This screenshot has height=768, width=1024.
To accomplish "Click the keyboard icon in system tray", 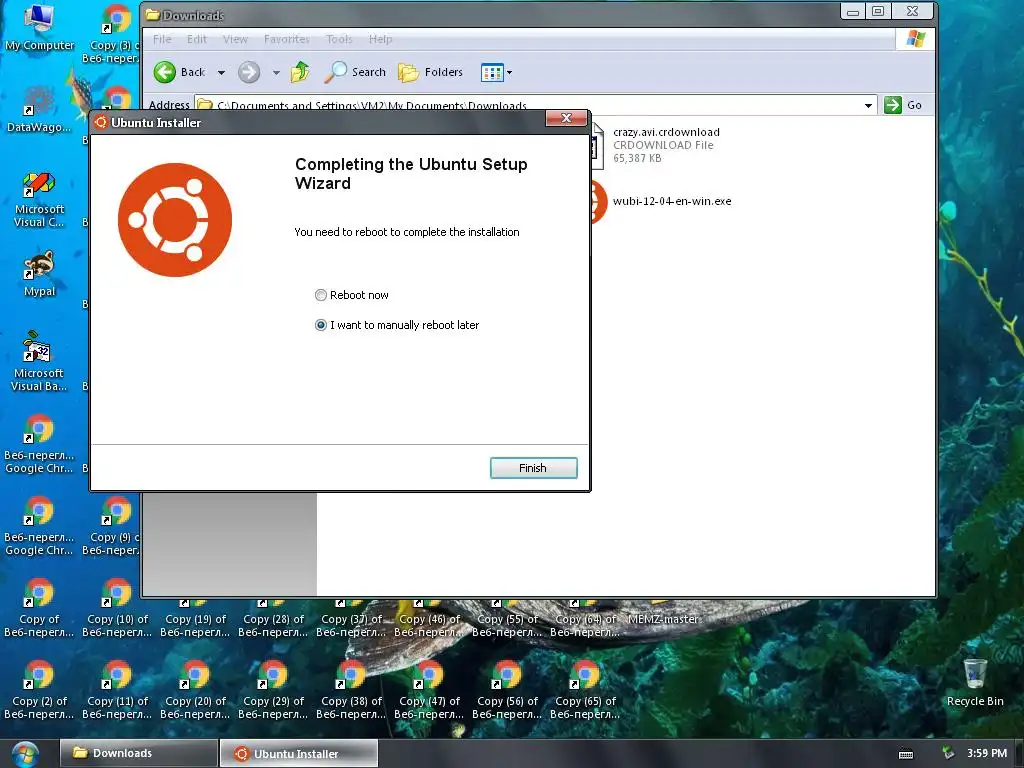I will [906, 754].
